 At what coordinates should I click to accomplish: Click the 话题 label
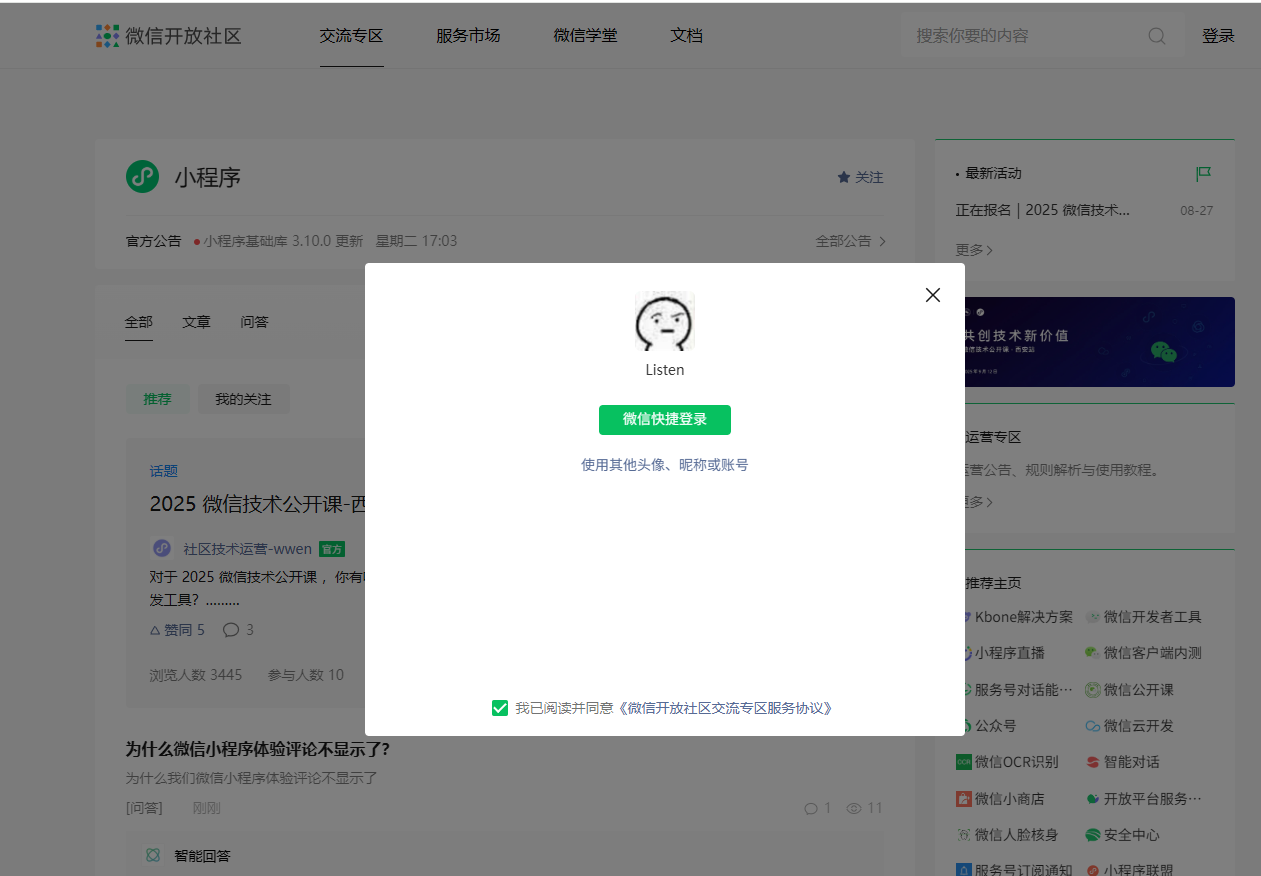coord(164,471)
